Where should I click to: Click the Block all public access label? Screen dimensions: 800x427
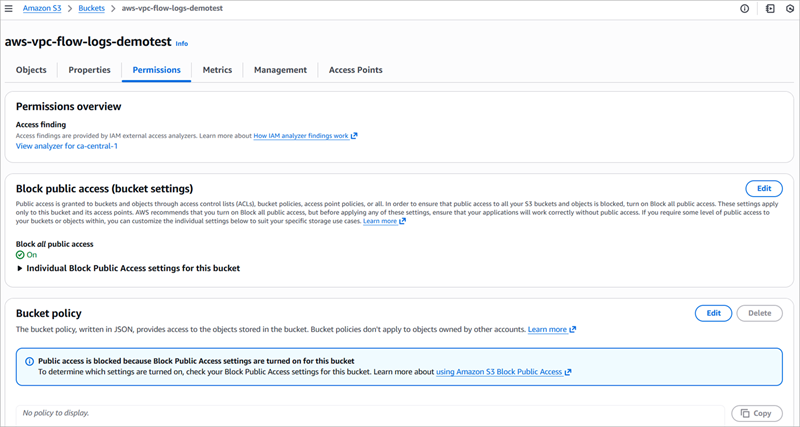pos(55,244)
